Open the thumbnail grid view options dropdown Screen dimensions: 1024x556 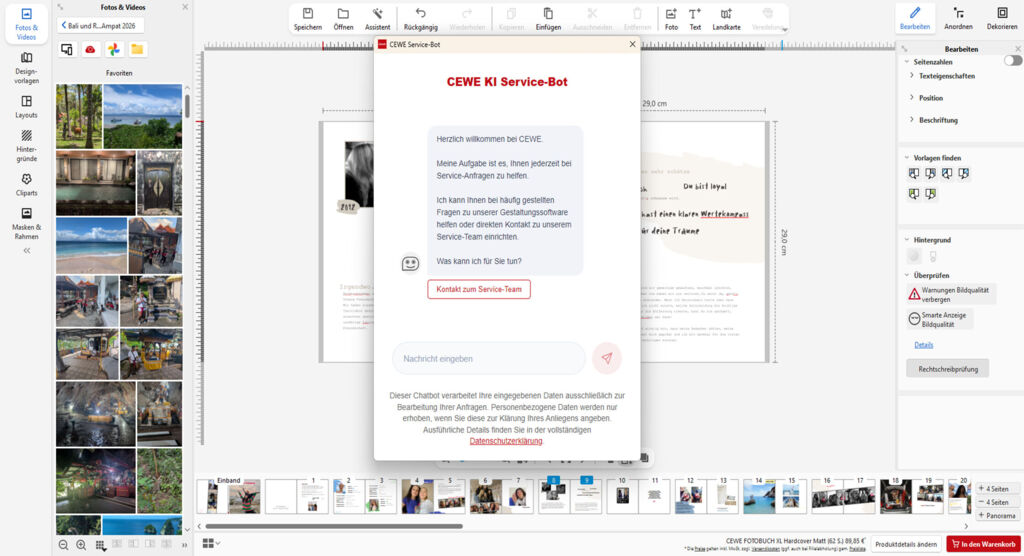point(100,545)
